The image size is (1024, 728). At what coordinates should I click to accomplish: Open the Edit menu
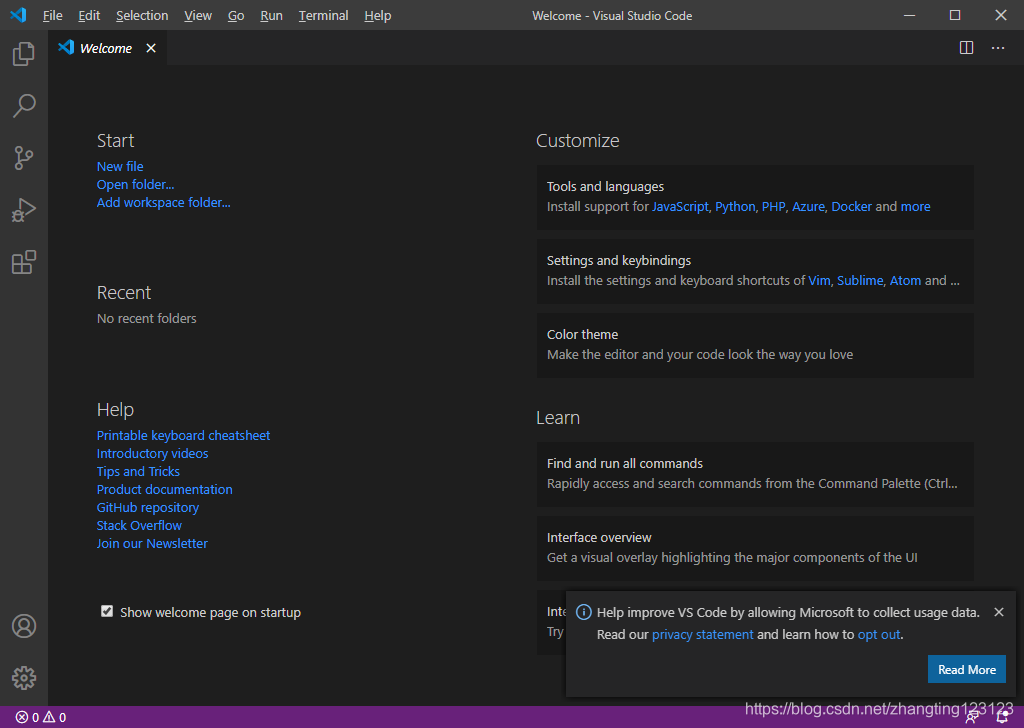click(89, 15)
